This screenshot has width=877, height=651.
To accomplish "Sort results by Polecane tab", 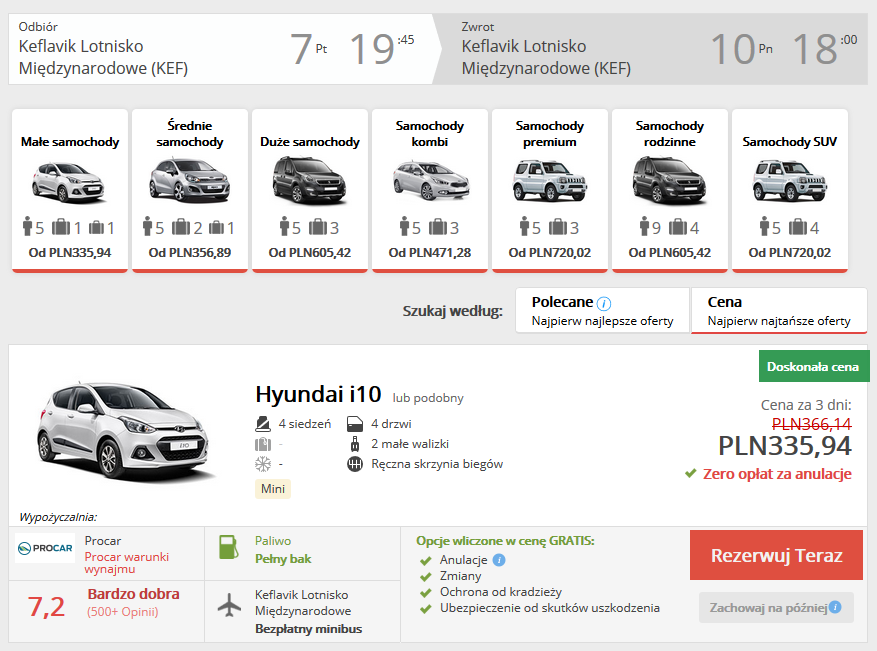I will coord(602,310).
